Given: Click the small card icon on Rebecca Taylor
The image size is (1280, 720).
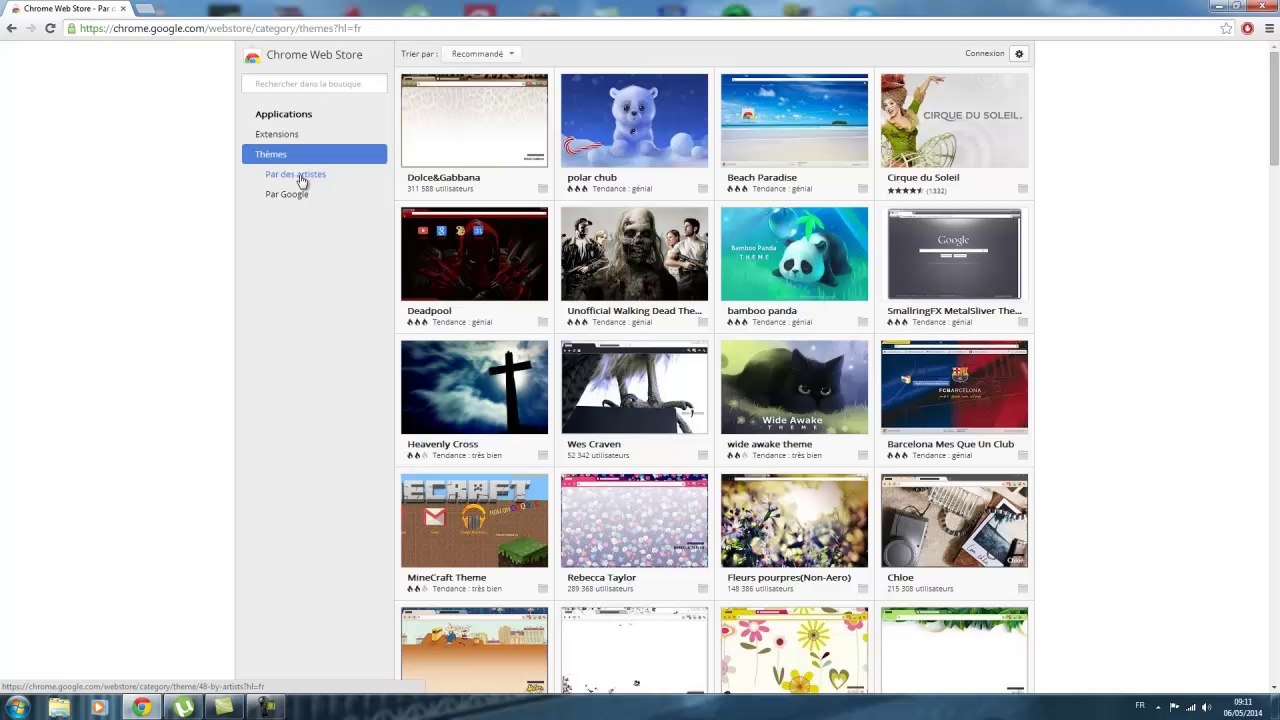Looking at the screenshot, I should [x=702, y=589].
